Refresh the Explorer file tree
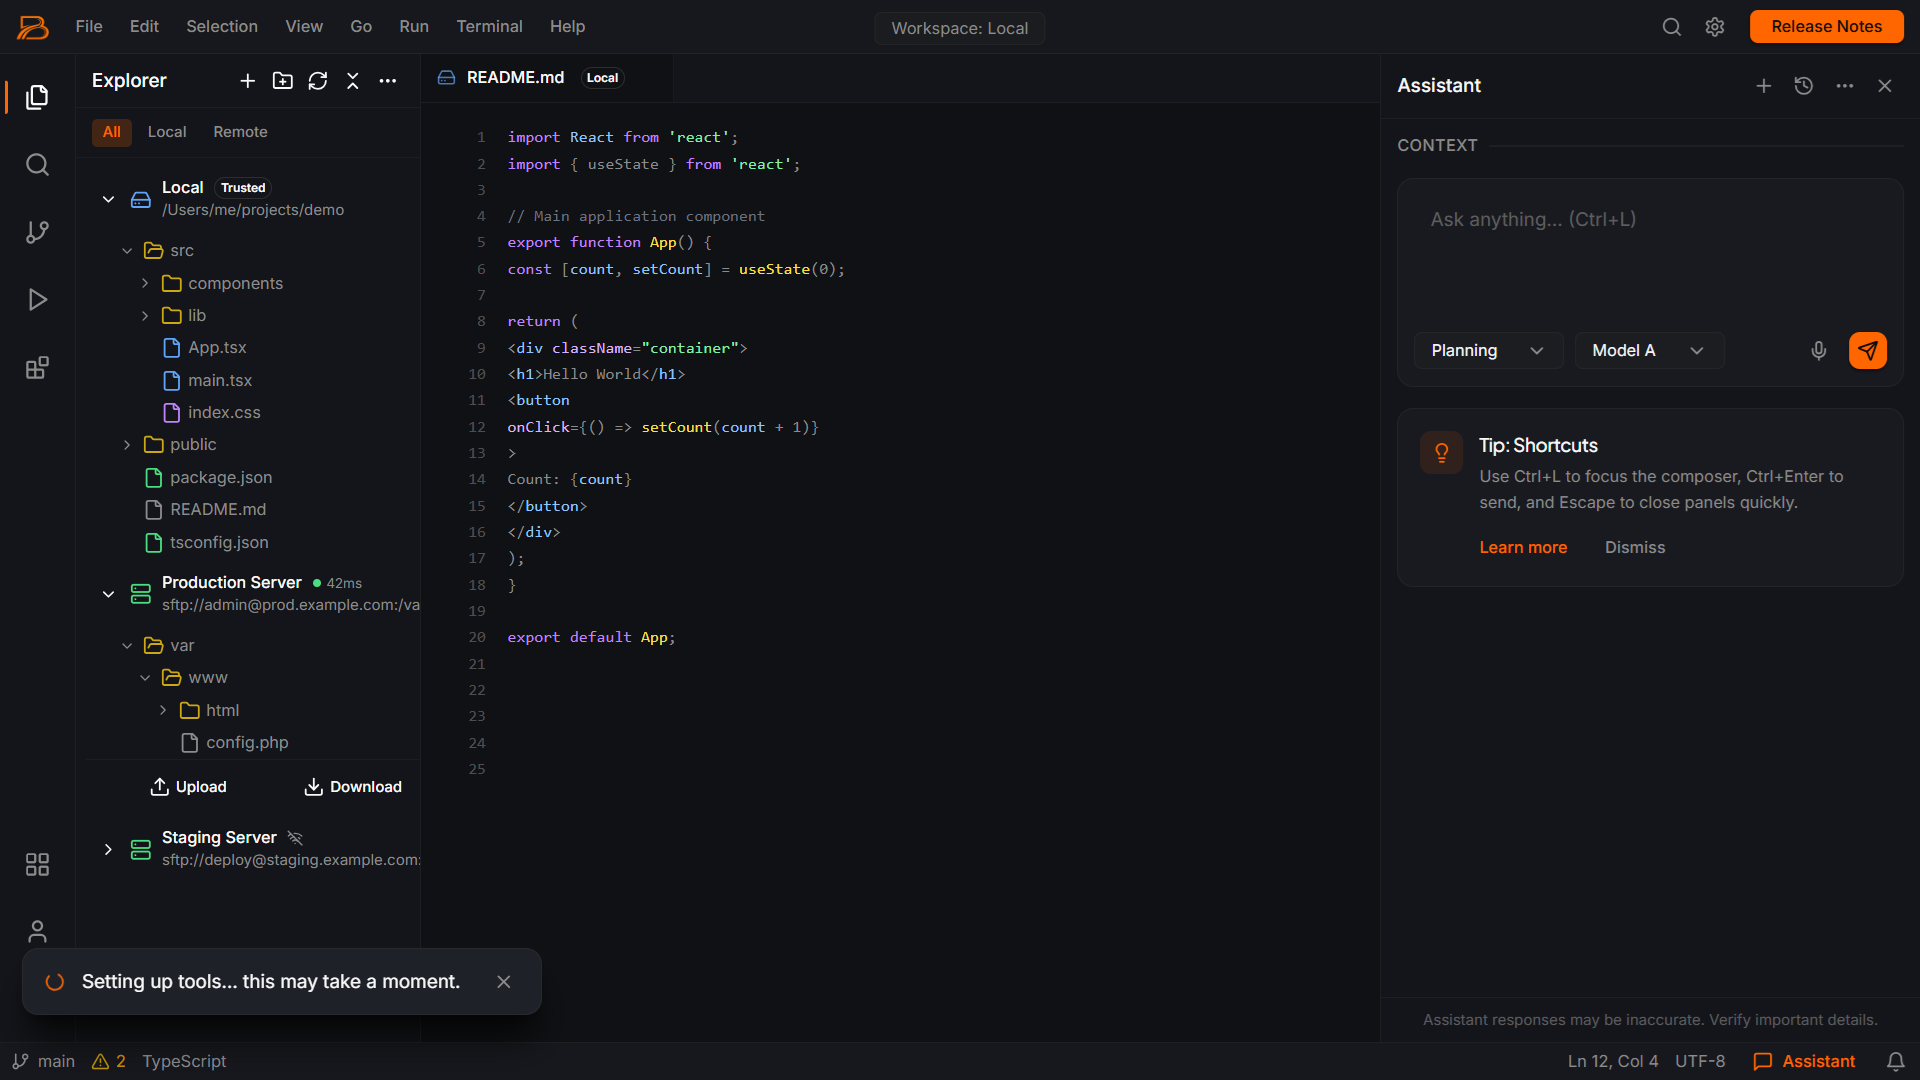This screenshot has height=1080, width=1920. coord(317,81)
